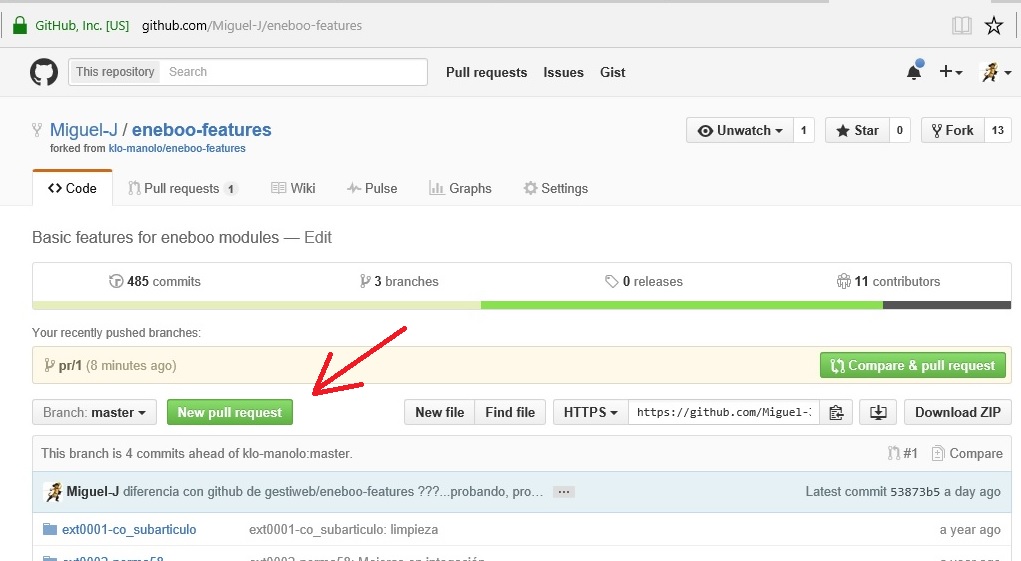Click green New pull request button
This screenshot has height=561, width=1021.
[230, 413]
